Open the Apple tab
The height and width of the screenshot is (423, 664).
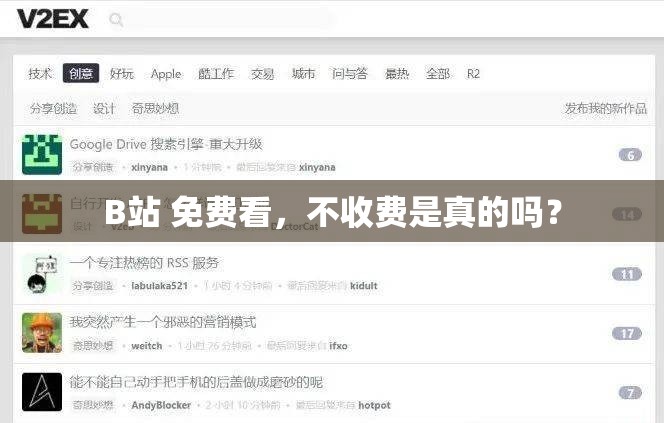coord(166,74)
